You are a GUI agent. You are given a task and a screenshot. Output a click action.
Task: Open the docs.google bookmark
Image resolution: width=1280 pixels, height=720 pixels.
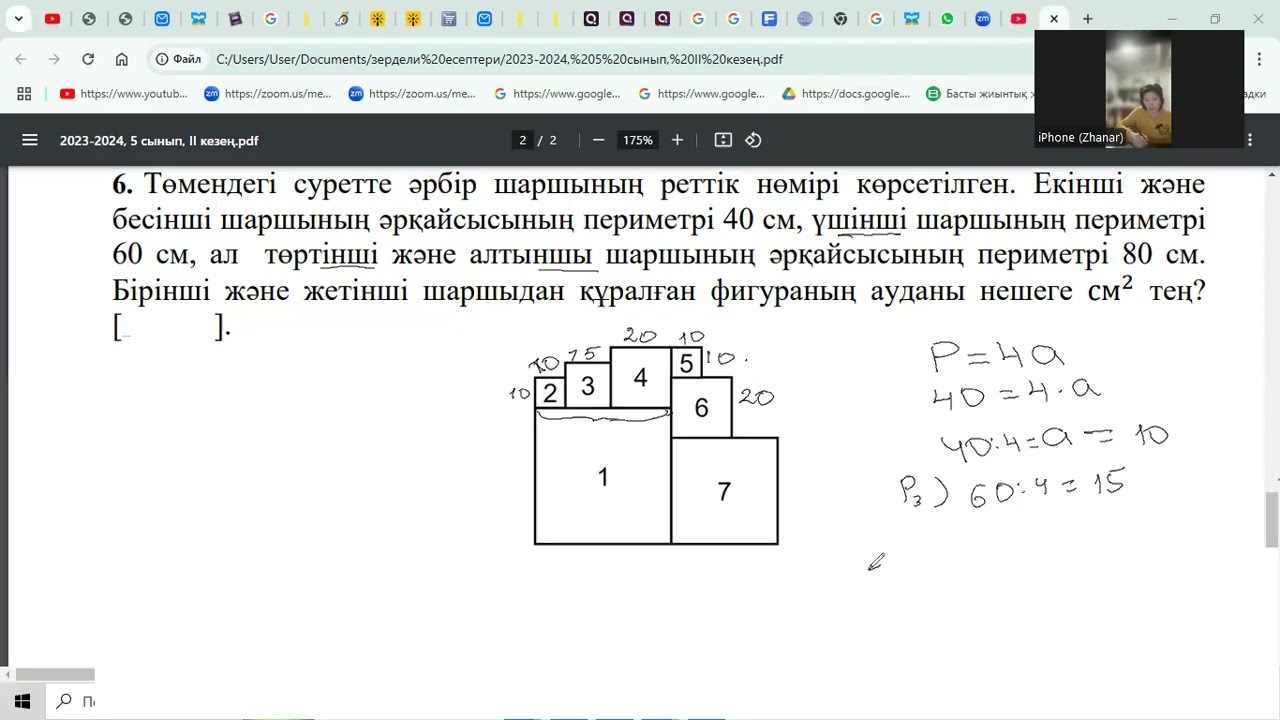pos(846,93)
